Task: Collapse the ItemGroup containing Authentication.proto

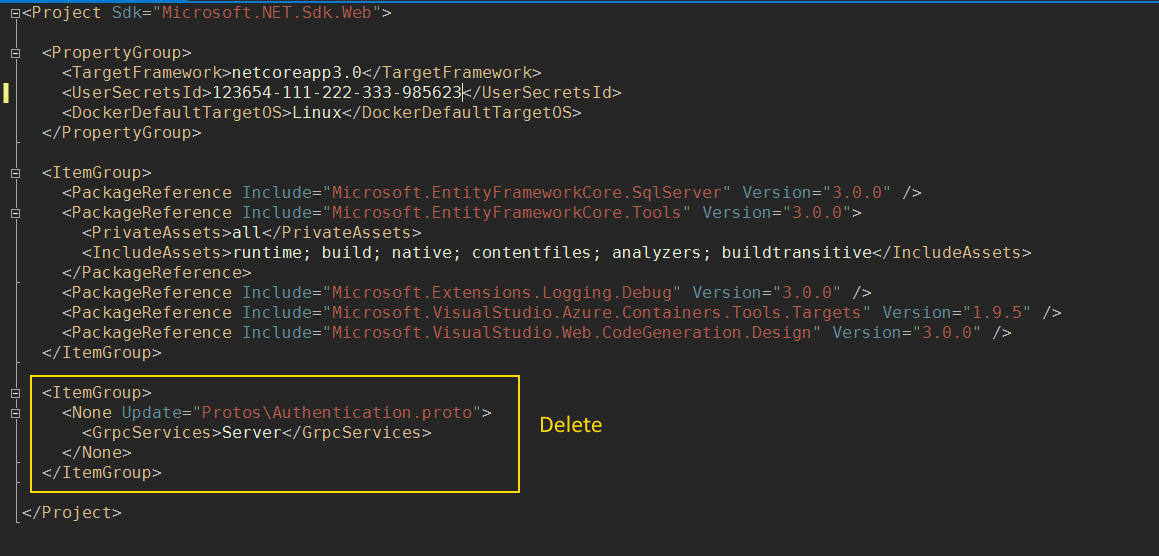Action: point(15,393)
